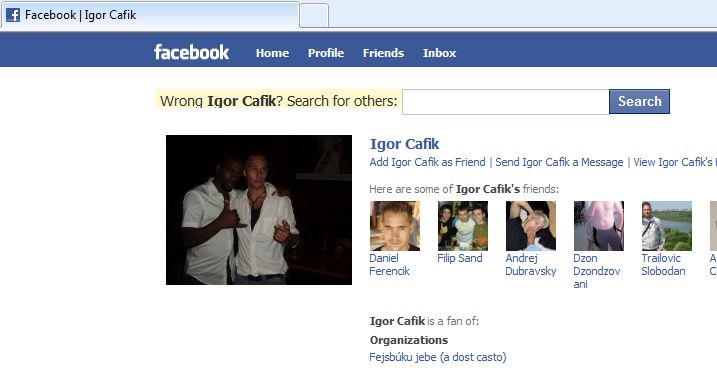
Task: Click the blue Search button
Action: 639,102
